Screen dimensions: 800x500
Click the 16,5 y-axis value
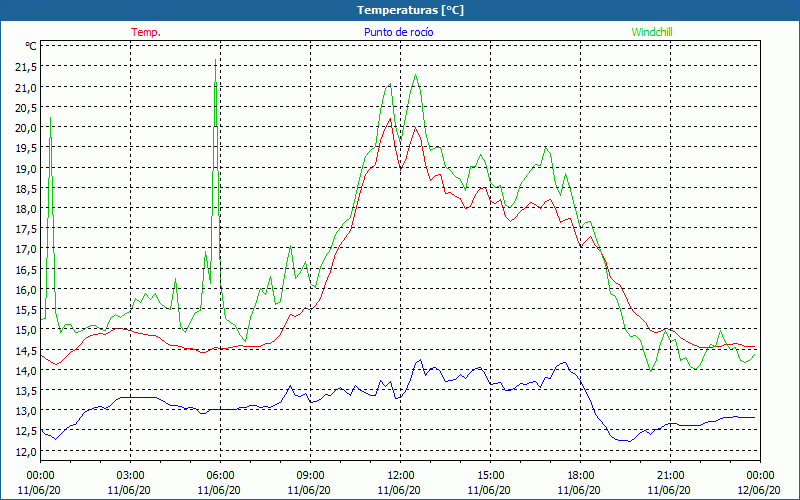click(x=26, y=269)
